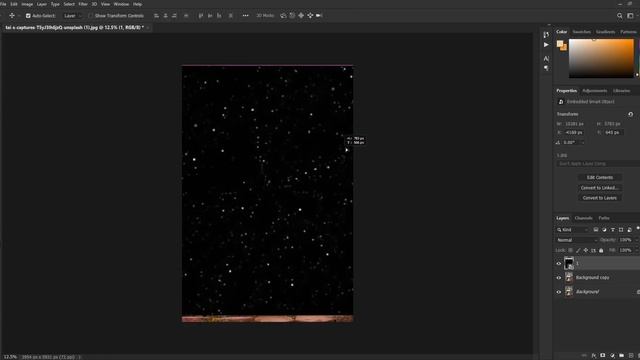Enable Show Transform Controls checkbox
The width and height of the screenshot is (640, 360).
[90, 16]
